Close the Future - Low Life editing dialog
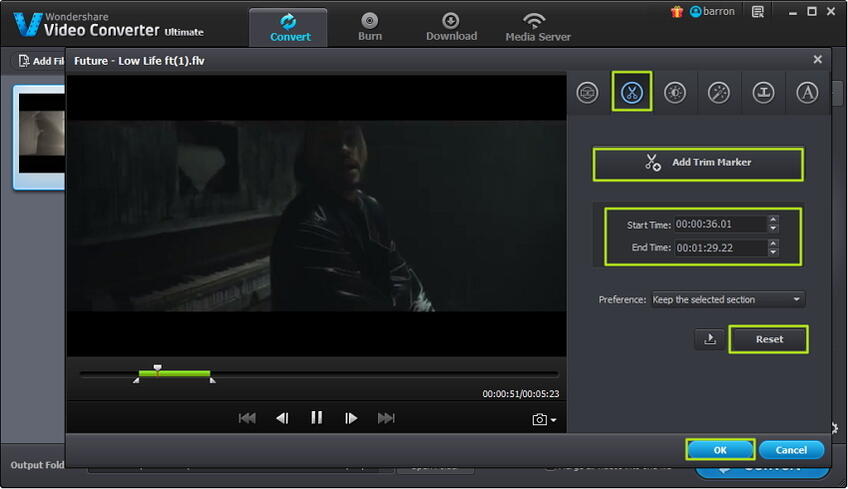This screenshot has height=489, width=848. point(817,60)
